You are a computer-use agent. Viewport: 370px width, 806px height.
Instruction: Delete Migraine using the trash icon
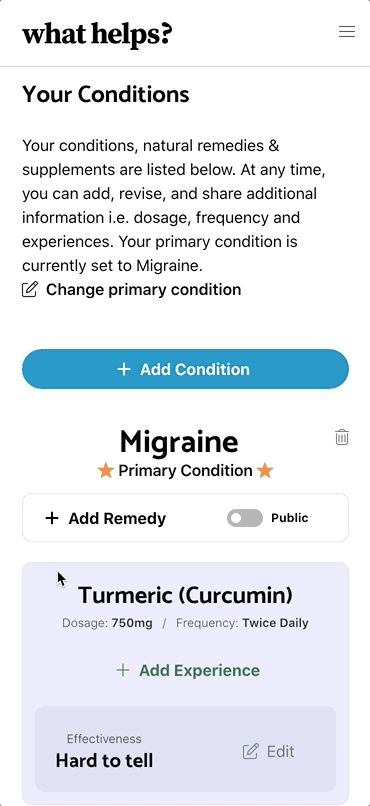point(342,437)
